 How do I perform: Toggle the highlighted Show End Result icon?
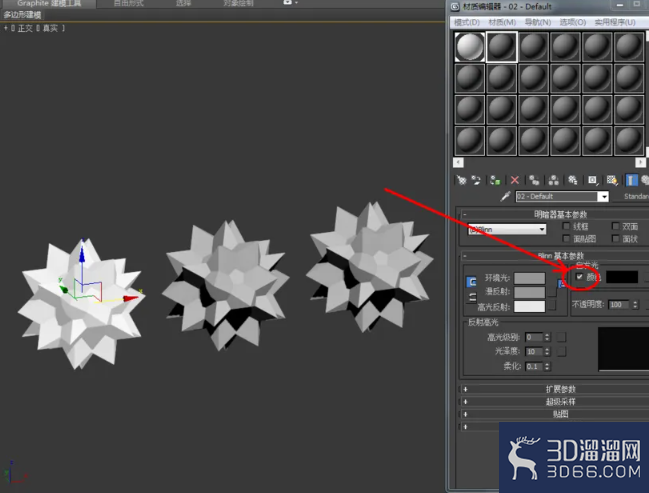coord(631,180)
